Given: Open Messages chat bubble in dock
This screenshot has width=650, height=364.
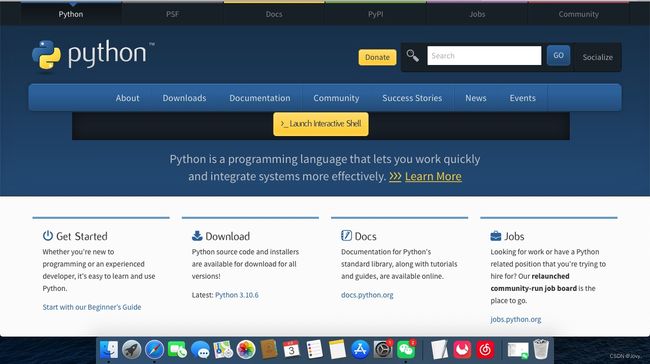Looking at the screenshot, I should (x=201, y=349).
